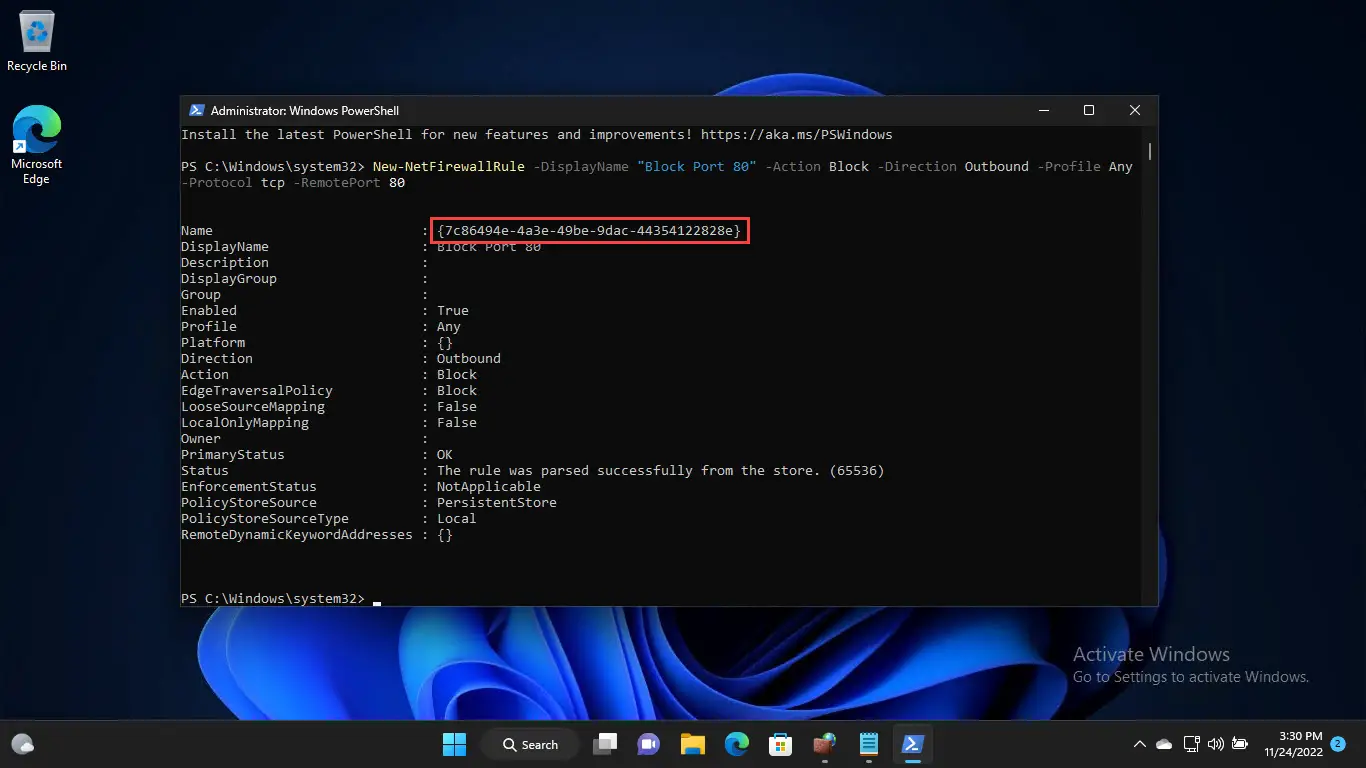Click the "Block Port 80" quoted string
This screenshot has height=768, width=1366.
pyautogui.click(x=696, y=166)
